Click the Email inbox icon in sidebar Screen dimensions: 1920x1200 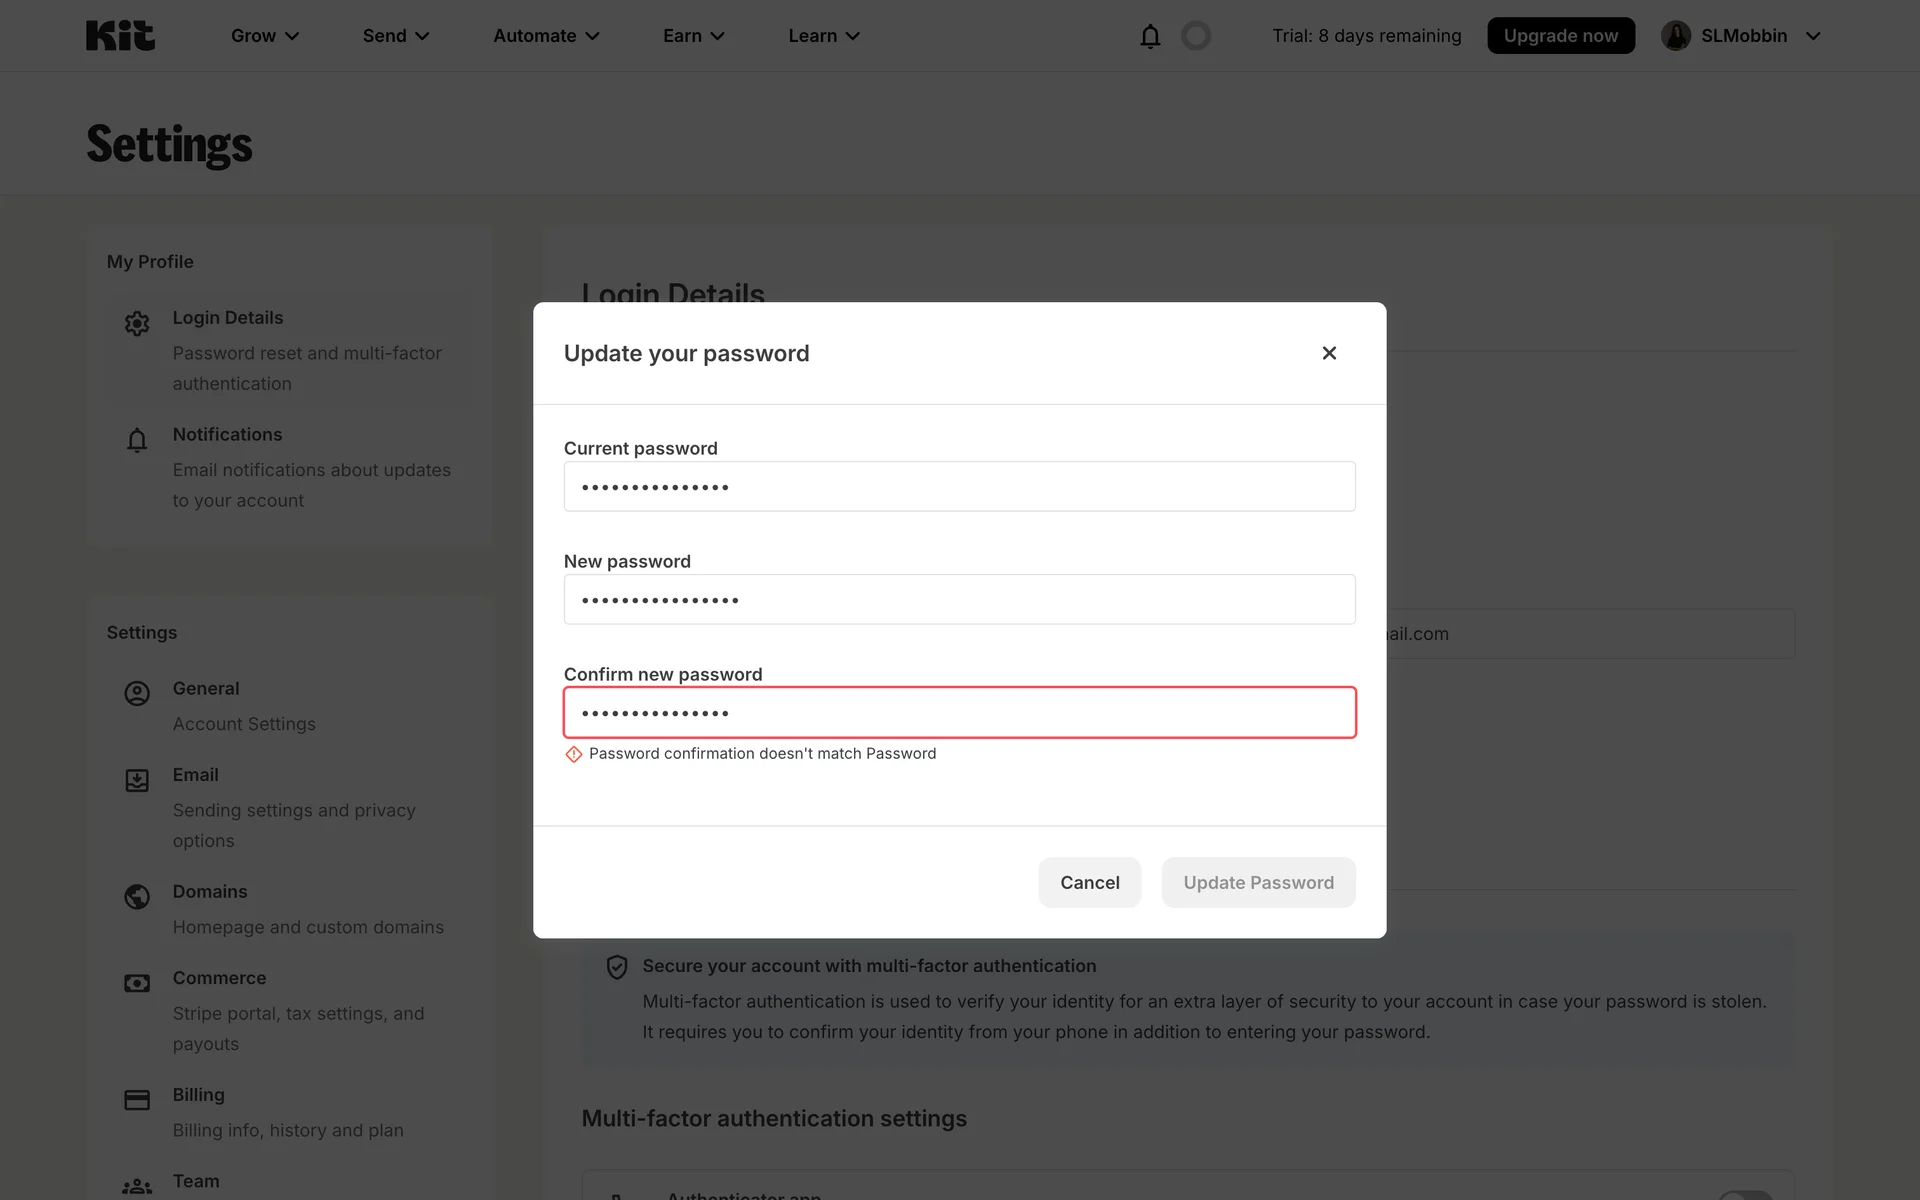tap(137, 780)
